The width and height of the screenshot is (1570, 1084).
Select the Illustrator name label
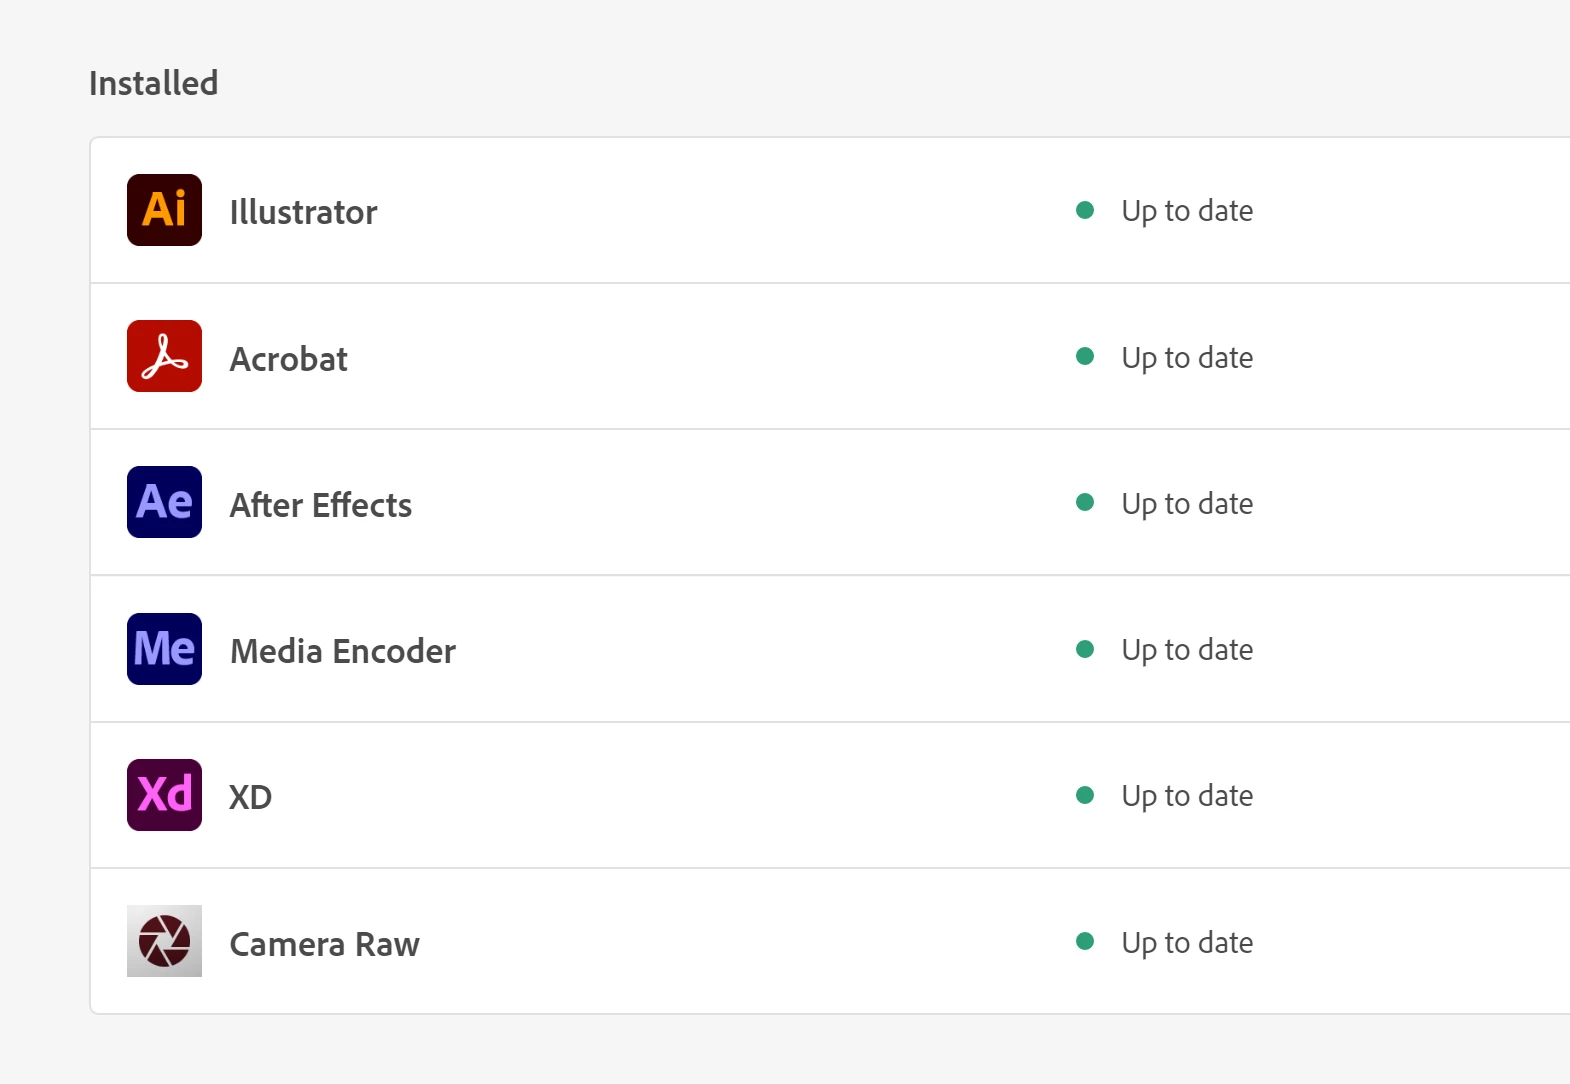(x=303, y=212)
